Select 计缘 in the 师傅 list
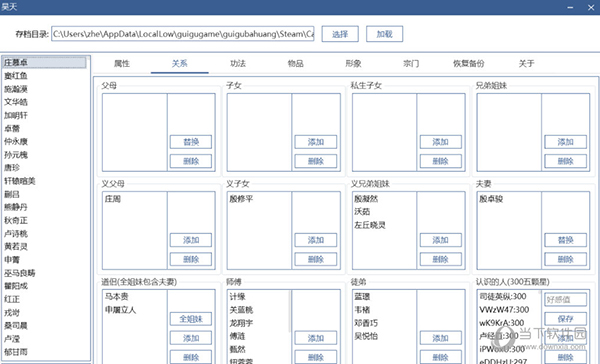Image resolution: width=600 pixels, height=364 pixels. (x=238, y=297)
